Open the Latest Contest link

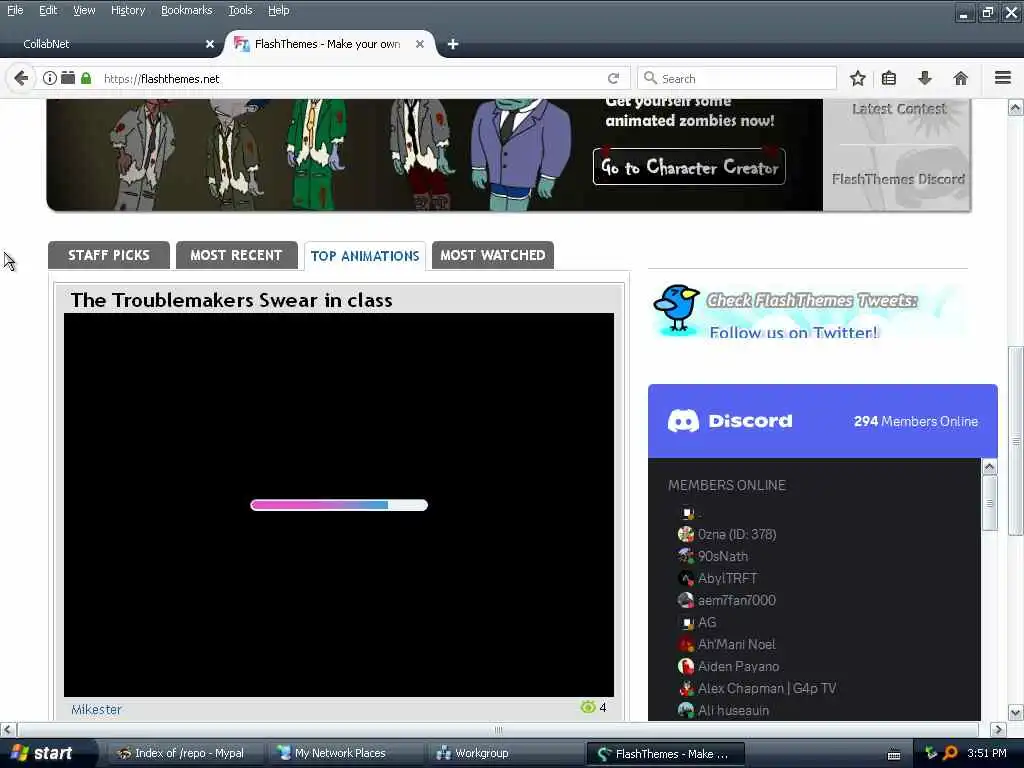point(899,109)
